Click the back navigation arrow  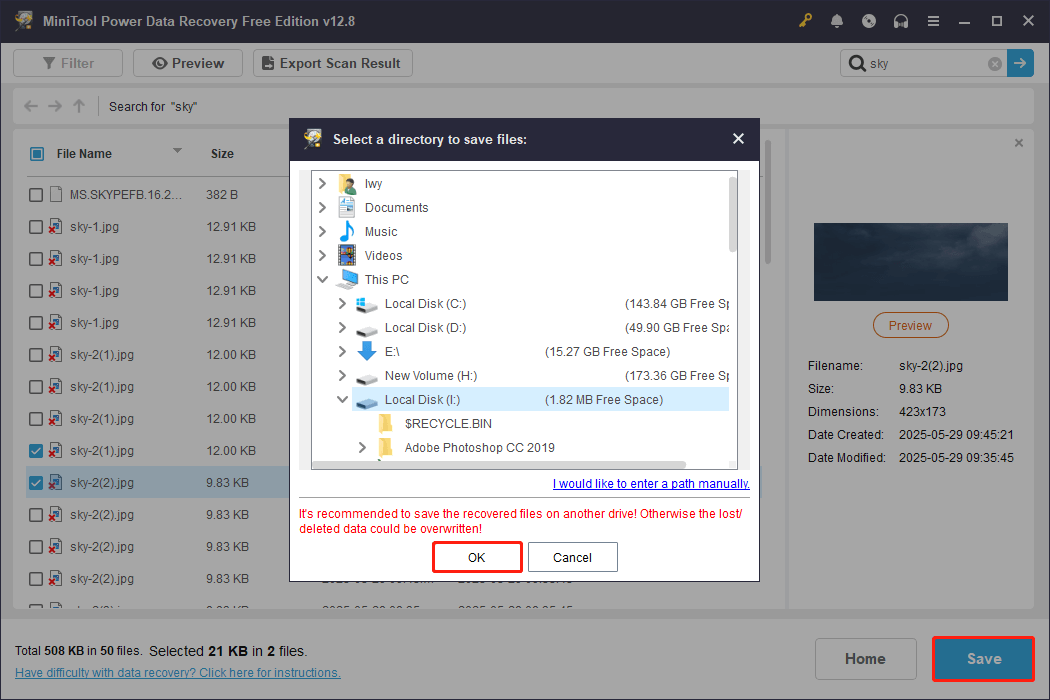tap(30, 105)
